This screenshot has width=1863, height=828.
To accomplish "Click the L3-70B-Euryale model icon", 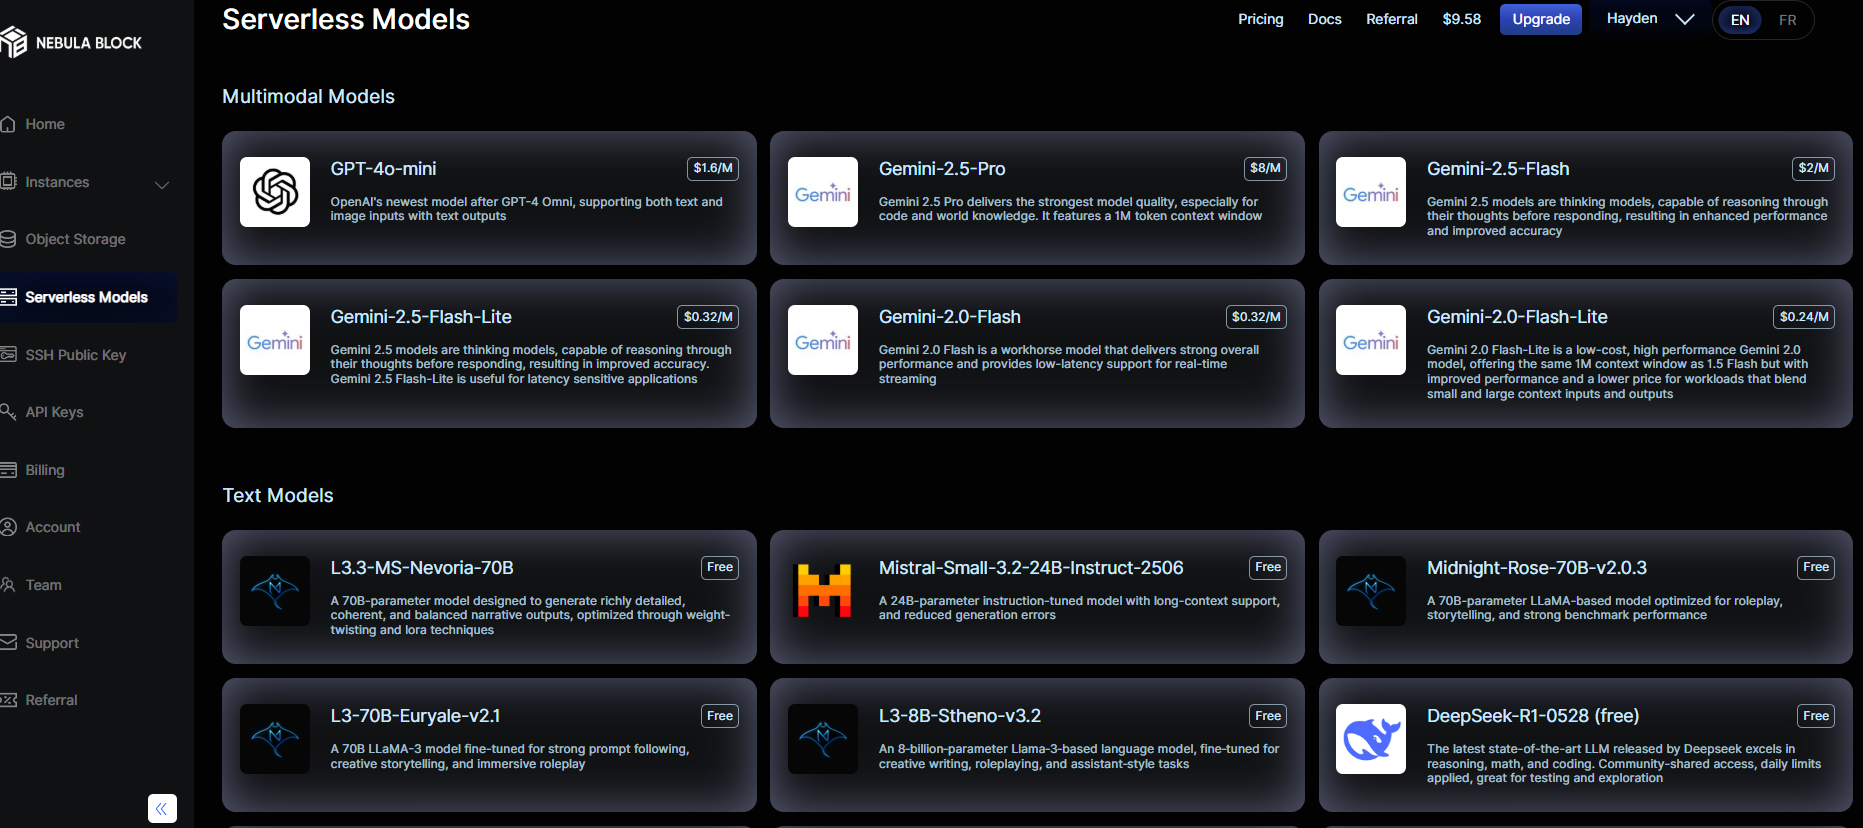I will [275, 739].
